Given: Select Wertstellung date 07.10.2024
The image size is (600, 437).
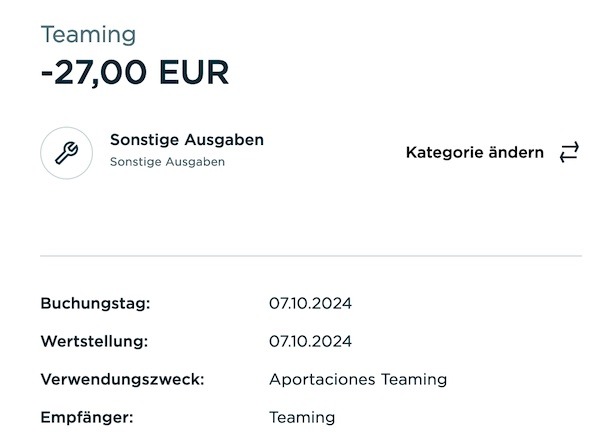Looking at the screenshot, I should pyautogui.click(x=310, y=341).
